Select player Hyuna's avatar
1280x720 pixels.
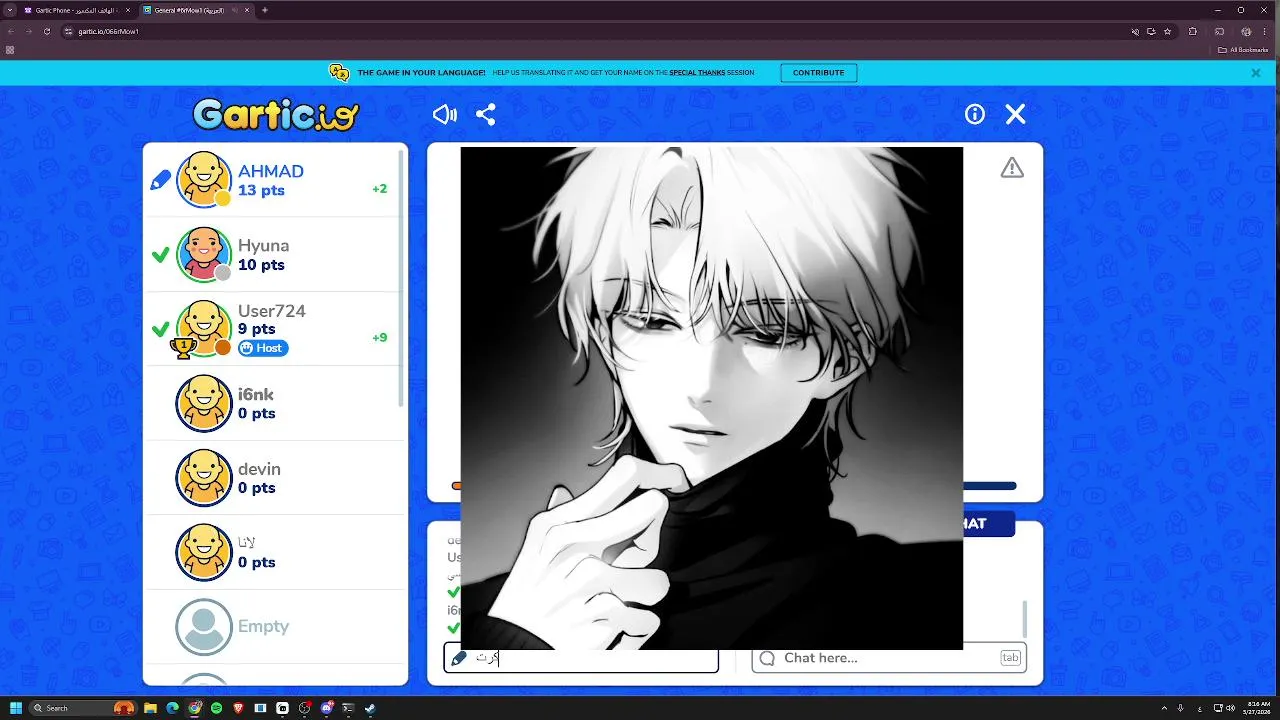click(204, 254)
